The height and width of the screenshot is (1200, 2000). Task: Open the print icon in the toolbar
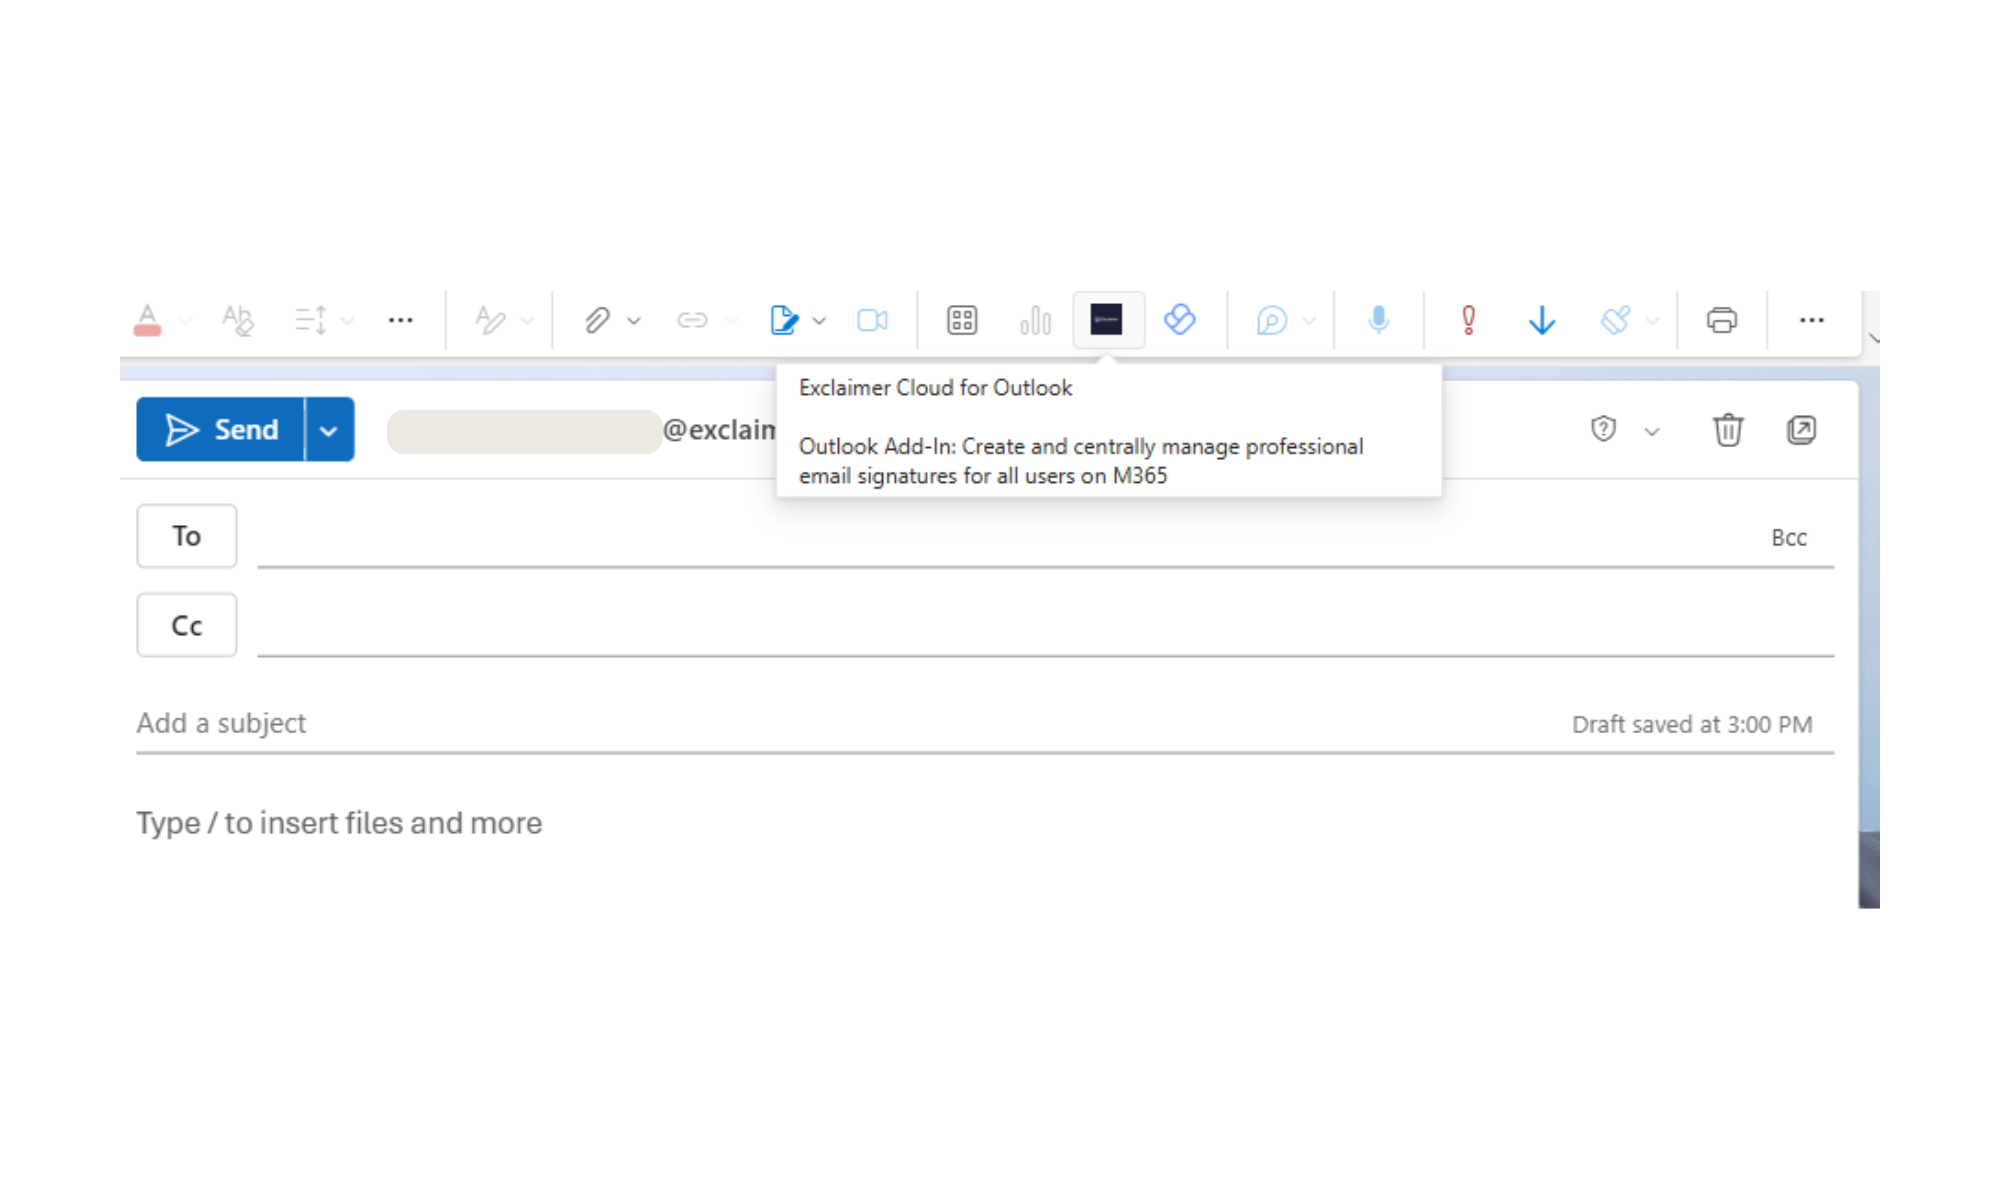pos(1721,320)
